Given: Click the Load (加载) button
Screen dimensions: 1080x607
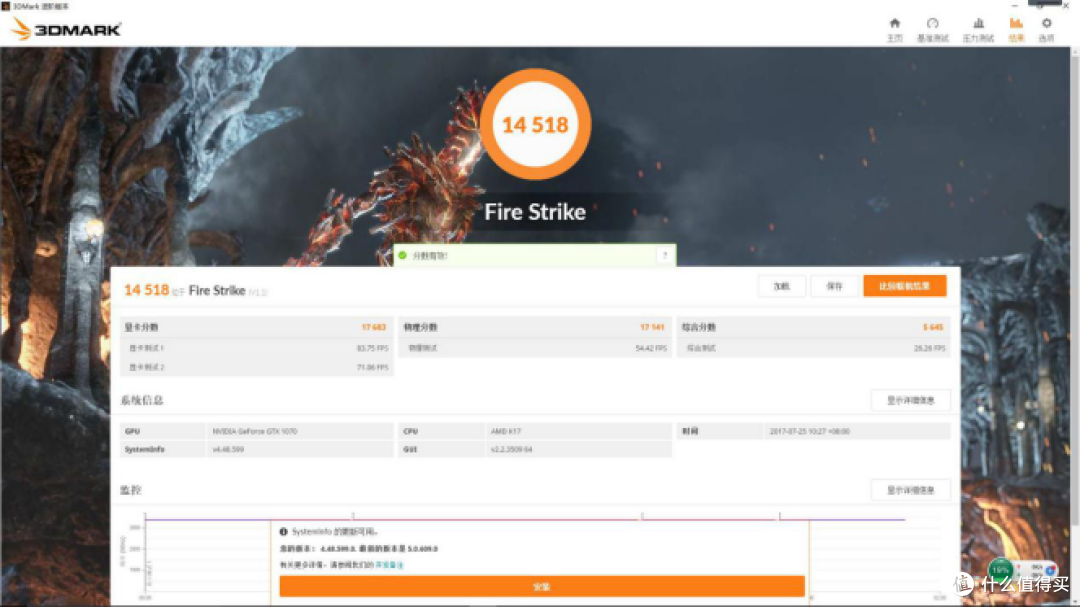Looking at the screenshot, I should tap(782, 286).
